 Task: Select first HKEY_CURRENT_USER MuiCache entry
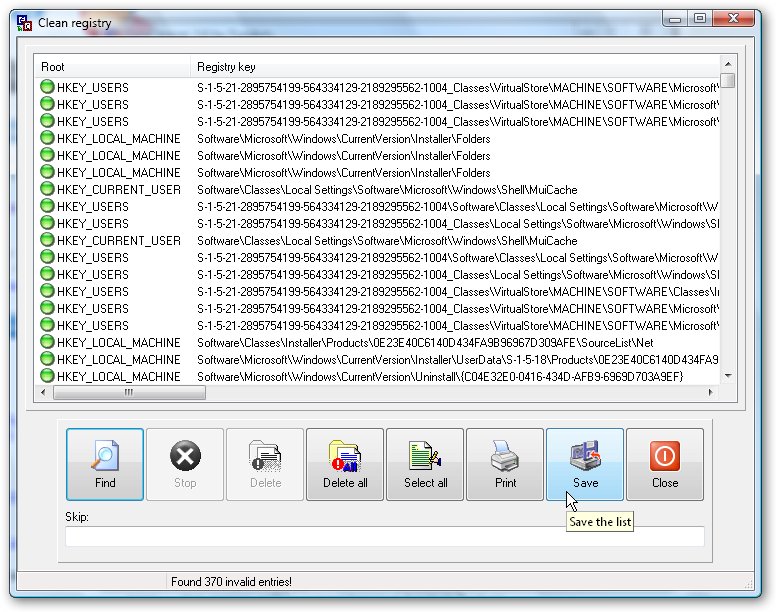coord(119,190)
